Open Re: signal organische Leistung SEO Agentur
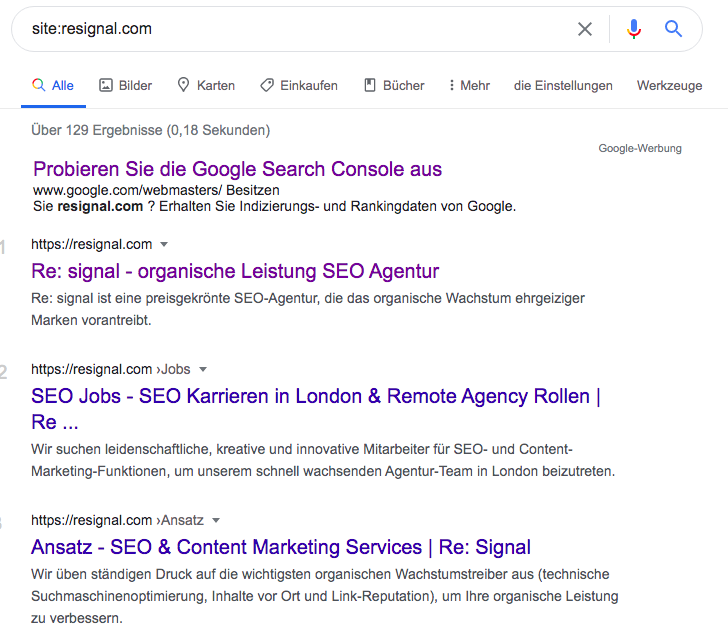Image resolution: width=728 pixels, height=625 pixels. coord(235,271)
